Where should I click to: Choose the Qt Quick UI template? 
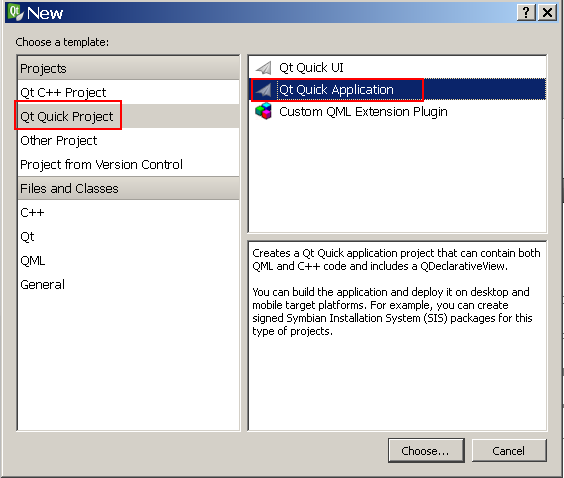coord(397,68)
